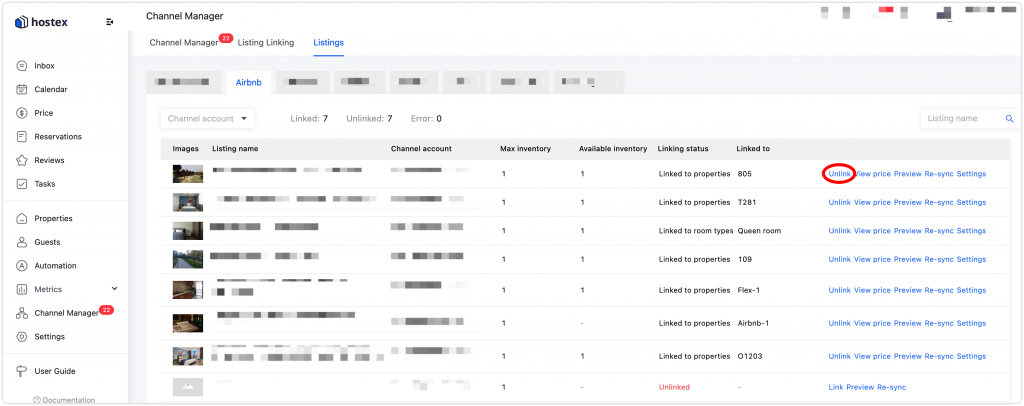Open thumbnail of listing linked to 805
This screenshot has width=1024, height=406.
pos(187,174)
